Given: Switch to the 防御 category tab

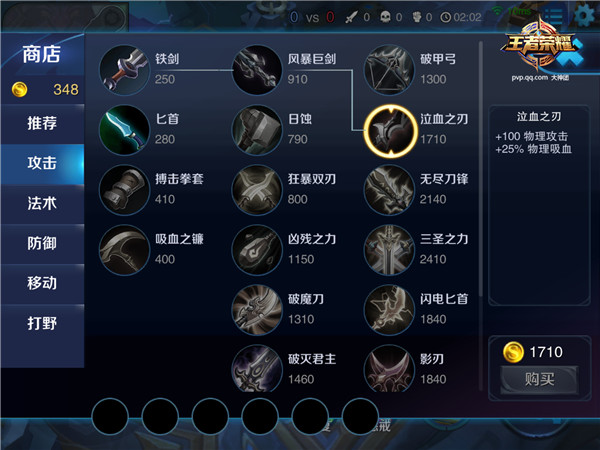Looking at the screenshot, I should [42, 243].
